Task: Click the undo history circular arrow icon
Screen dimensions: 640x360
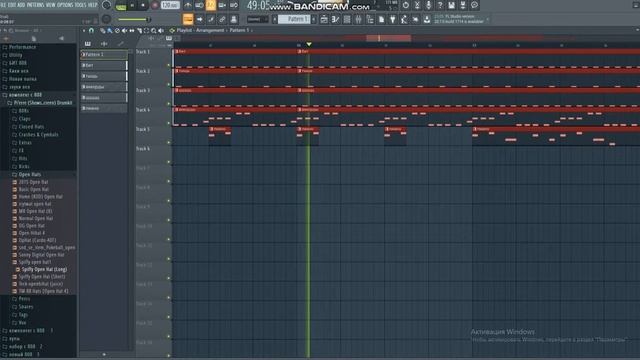Action: coord(405,5)
